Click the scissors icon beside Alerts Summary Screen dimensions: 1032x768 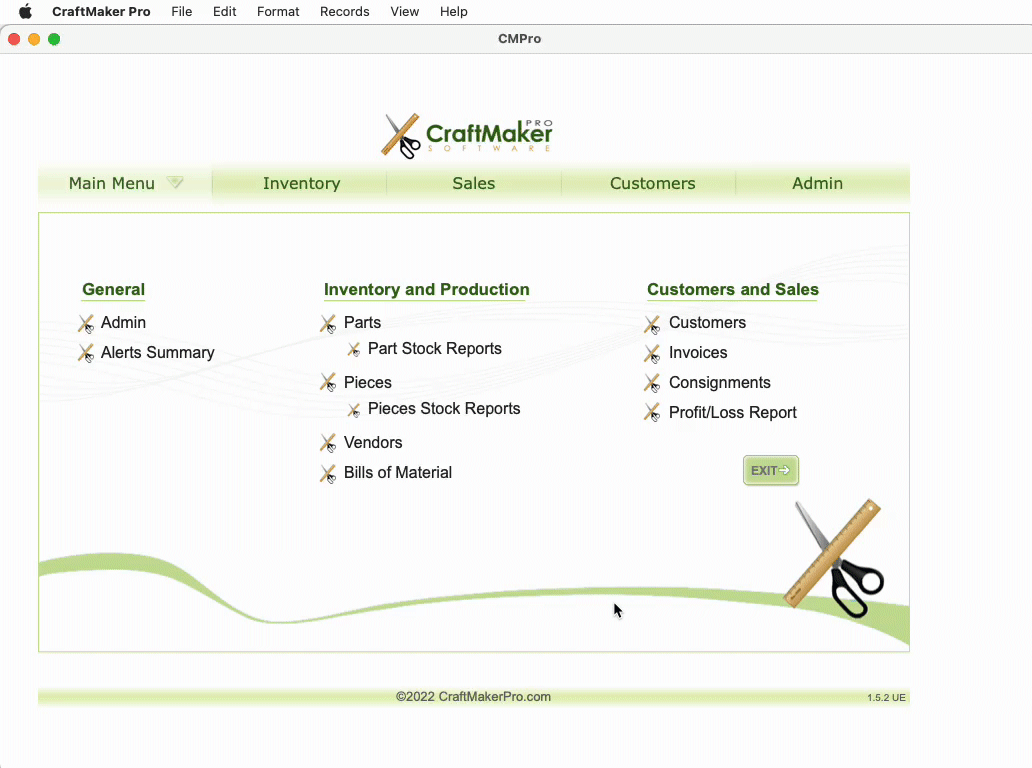[86, 353]
